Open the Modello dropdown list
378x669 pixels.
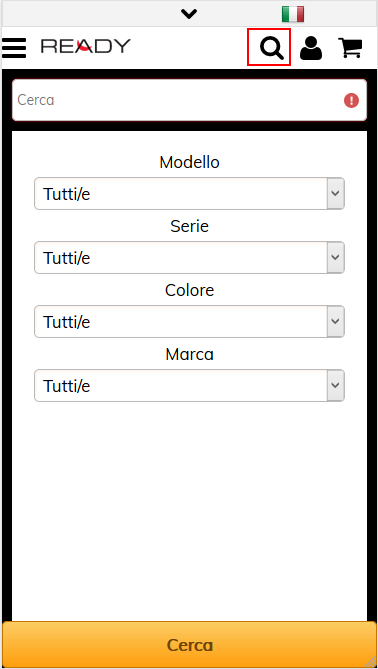point(189,194)
